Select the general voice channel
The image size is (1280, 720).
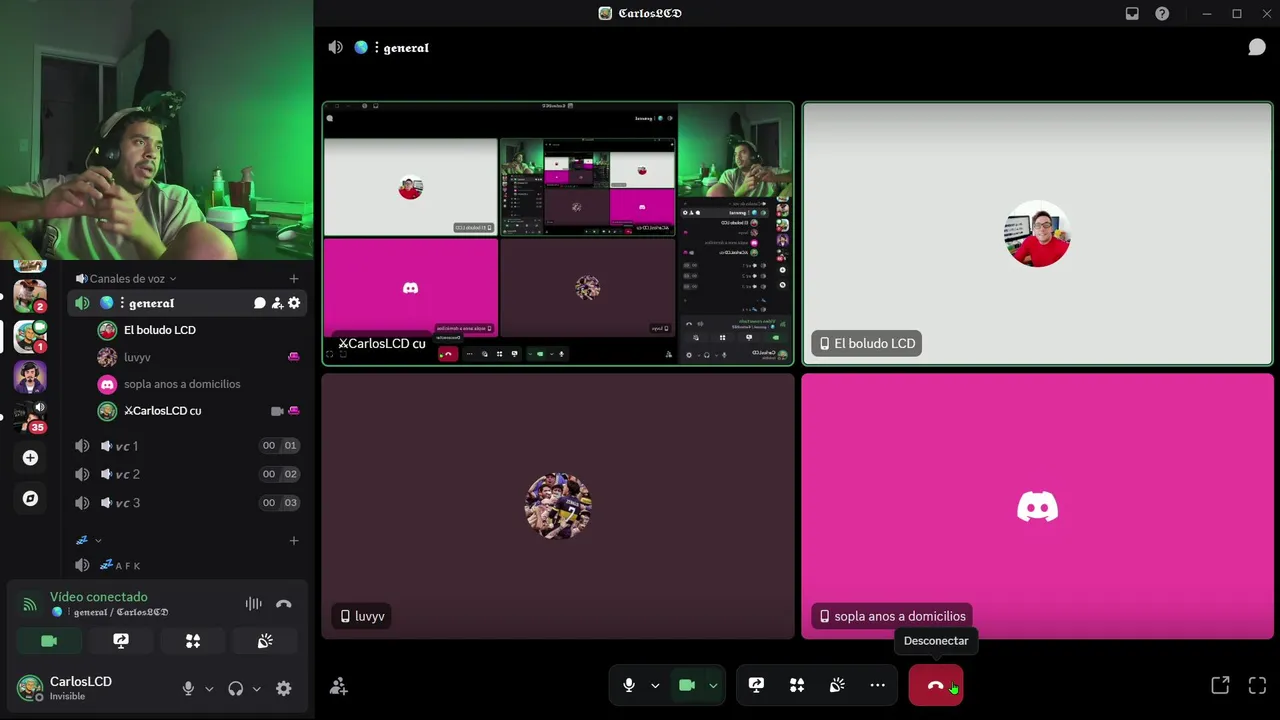[187, 303]
